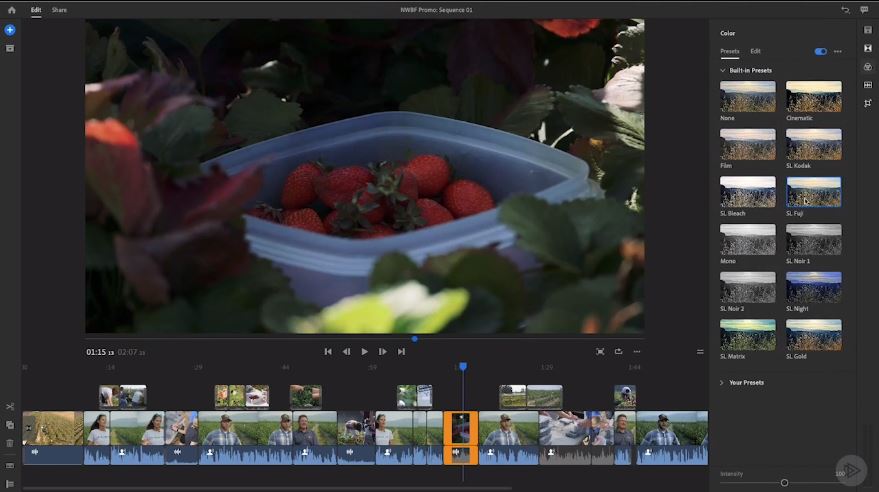
Task: Select the split scissors tool
Action: click(10, 407)
